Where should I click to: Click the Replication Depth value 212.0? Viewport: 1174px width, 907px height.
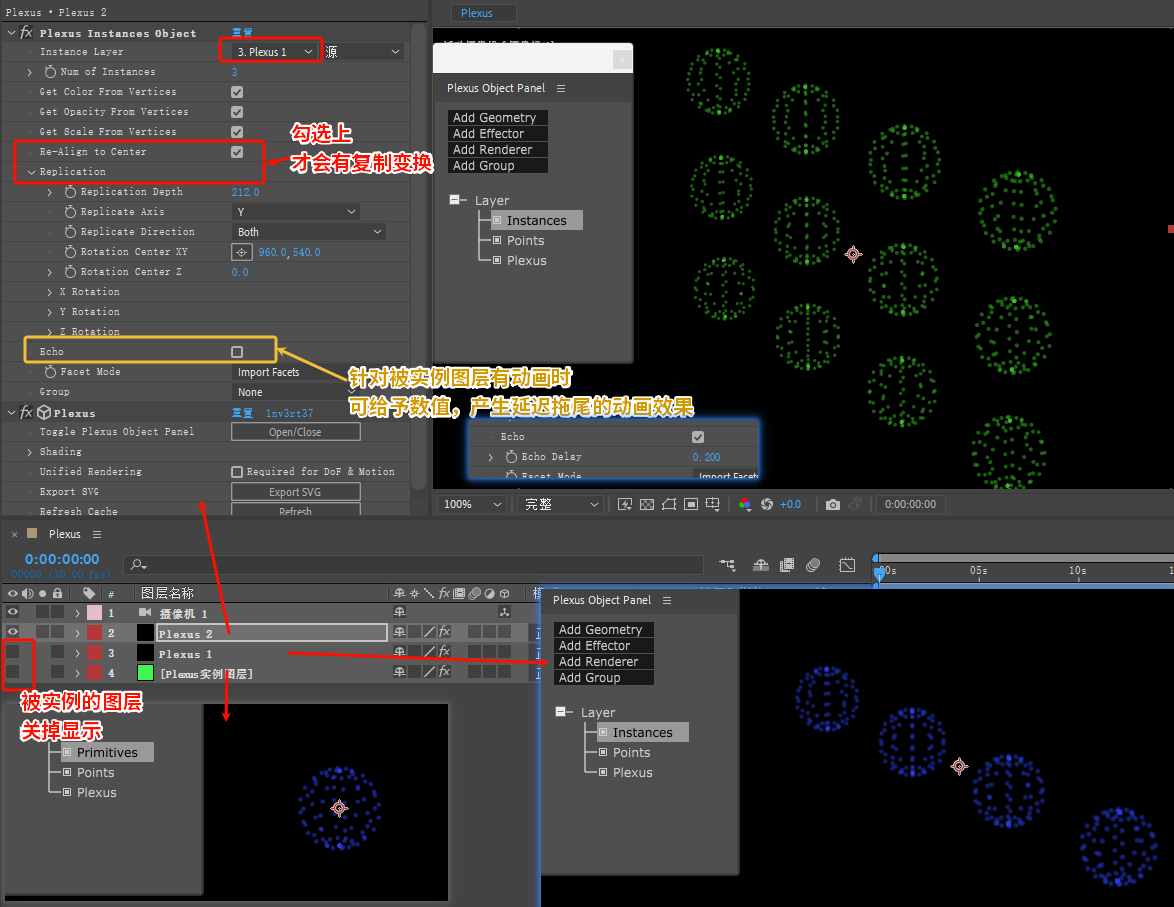[x=246, y=192]
